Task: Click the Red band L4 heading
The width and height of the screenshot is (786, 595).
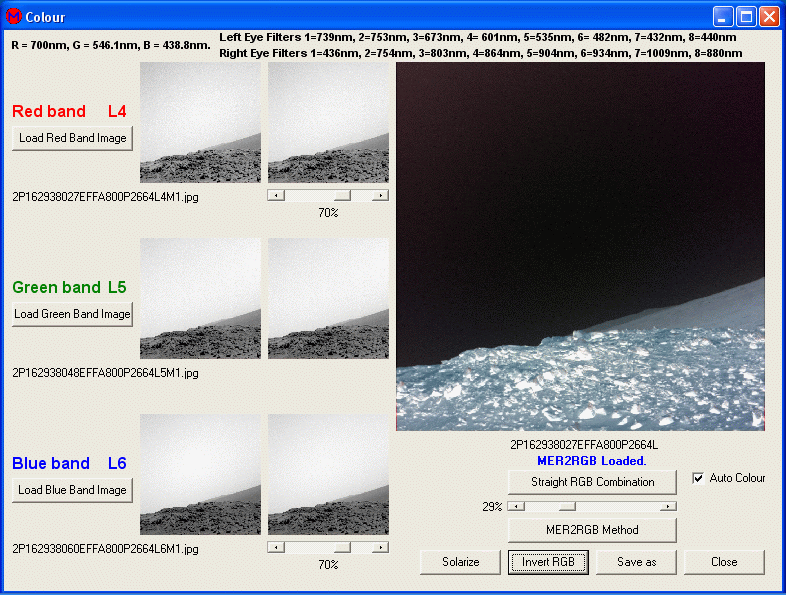Action: [69, 111]
